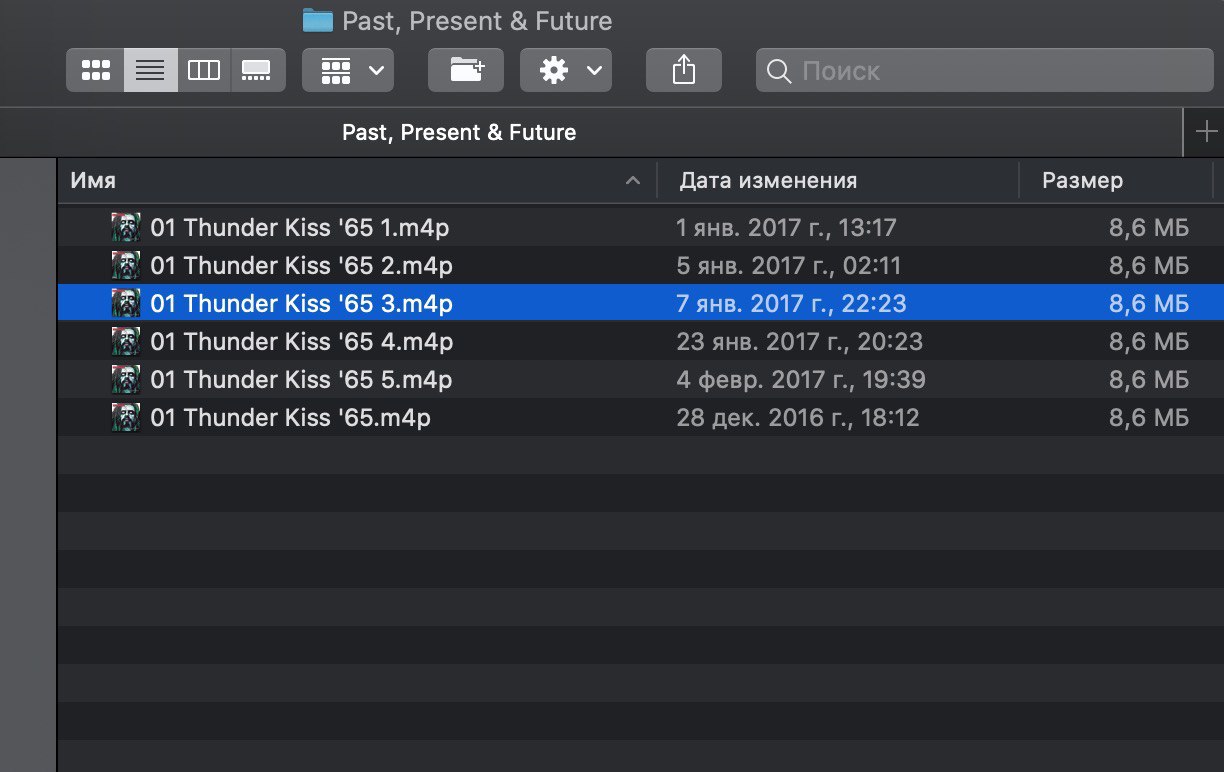Sort by the Имя column header

pos(357,181)
